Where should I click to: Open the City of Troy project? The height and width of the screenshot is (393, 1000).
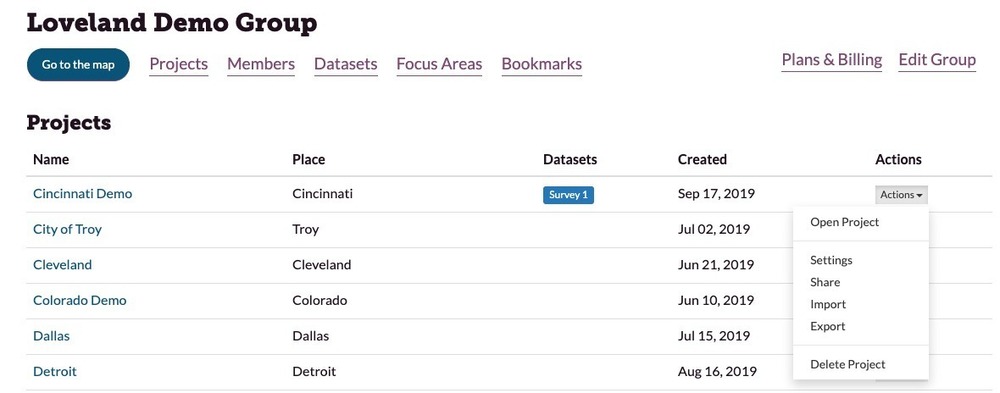[x=67, y=229]
